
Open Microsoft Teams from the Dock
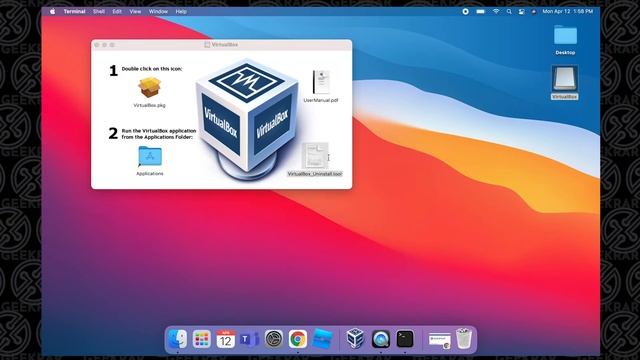tap(249, 339)
